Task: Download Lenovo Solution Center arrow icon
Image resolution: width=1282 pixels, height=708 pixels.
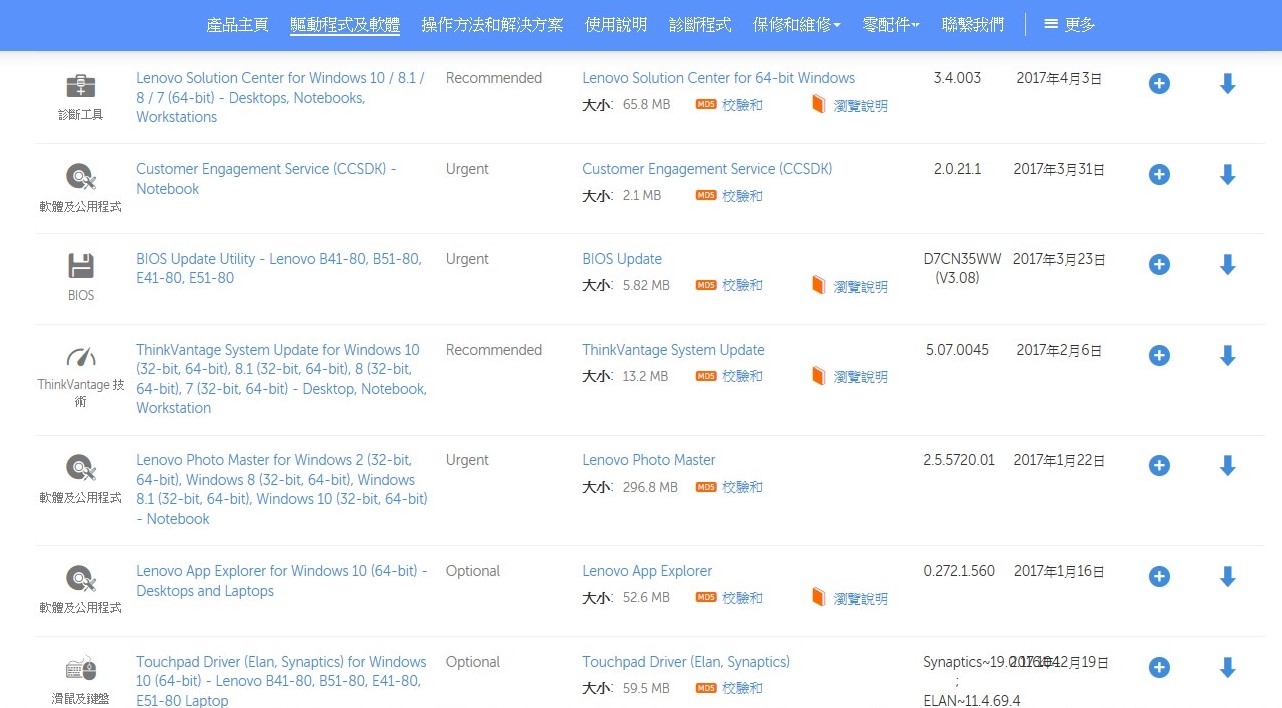Action: [1228, 84]
